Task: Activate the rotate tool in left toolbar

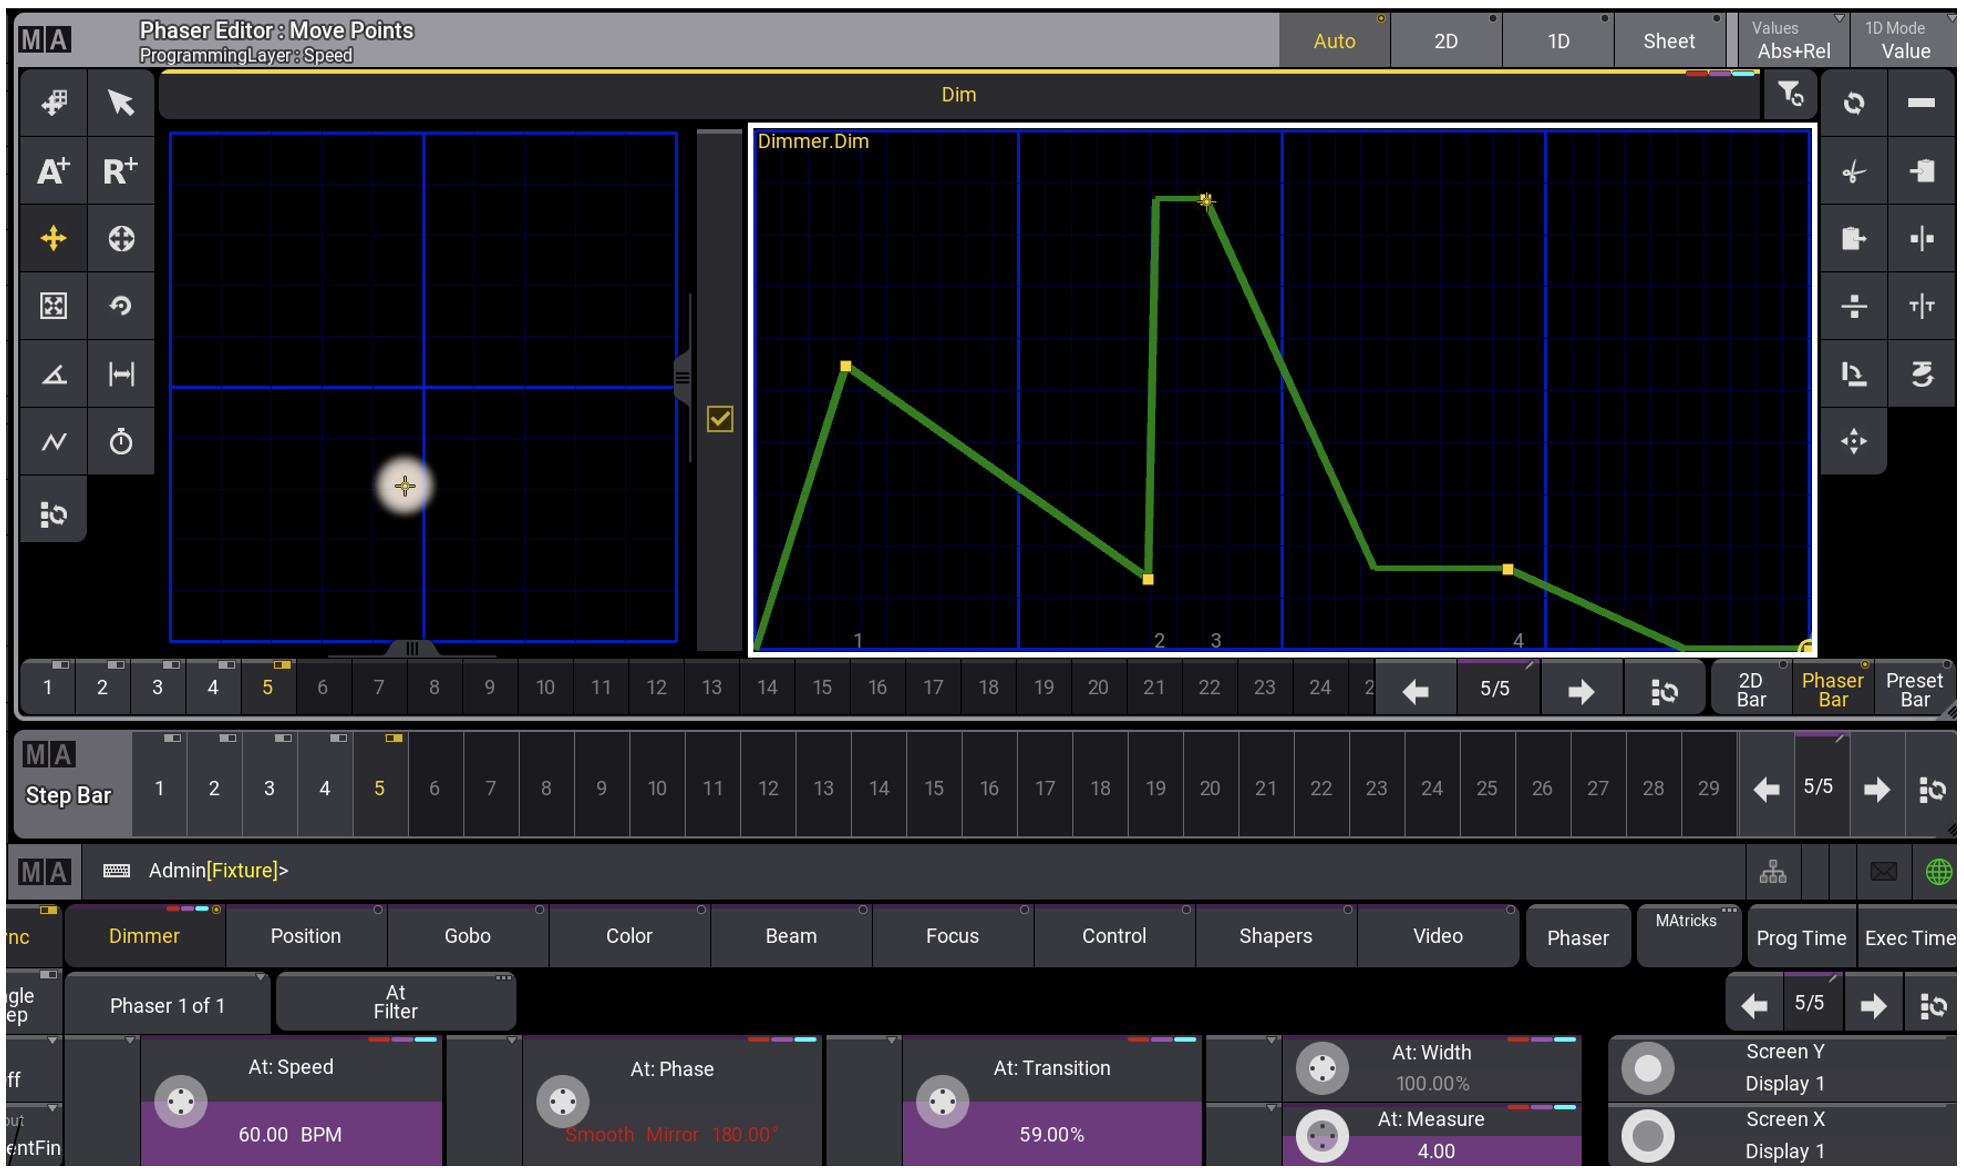Action: coord(121,306)
